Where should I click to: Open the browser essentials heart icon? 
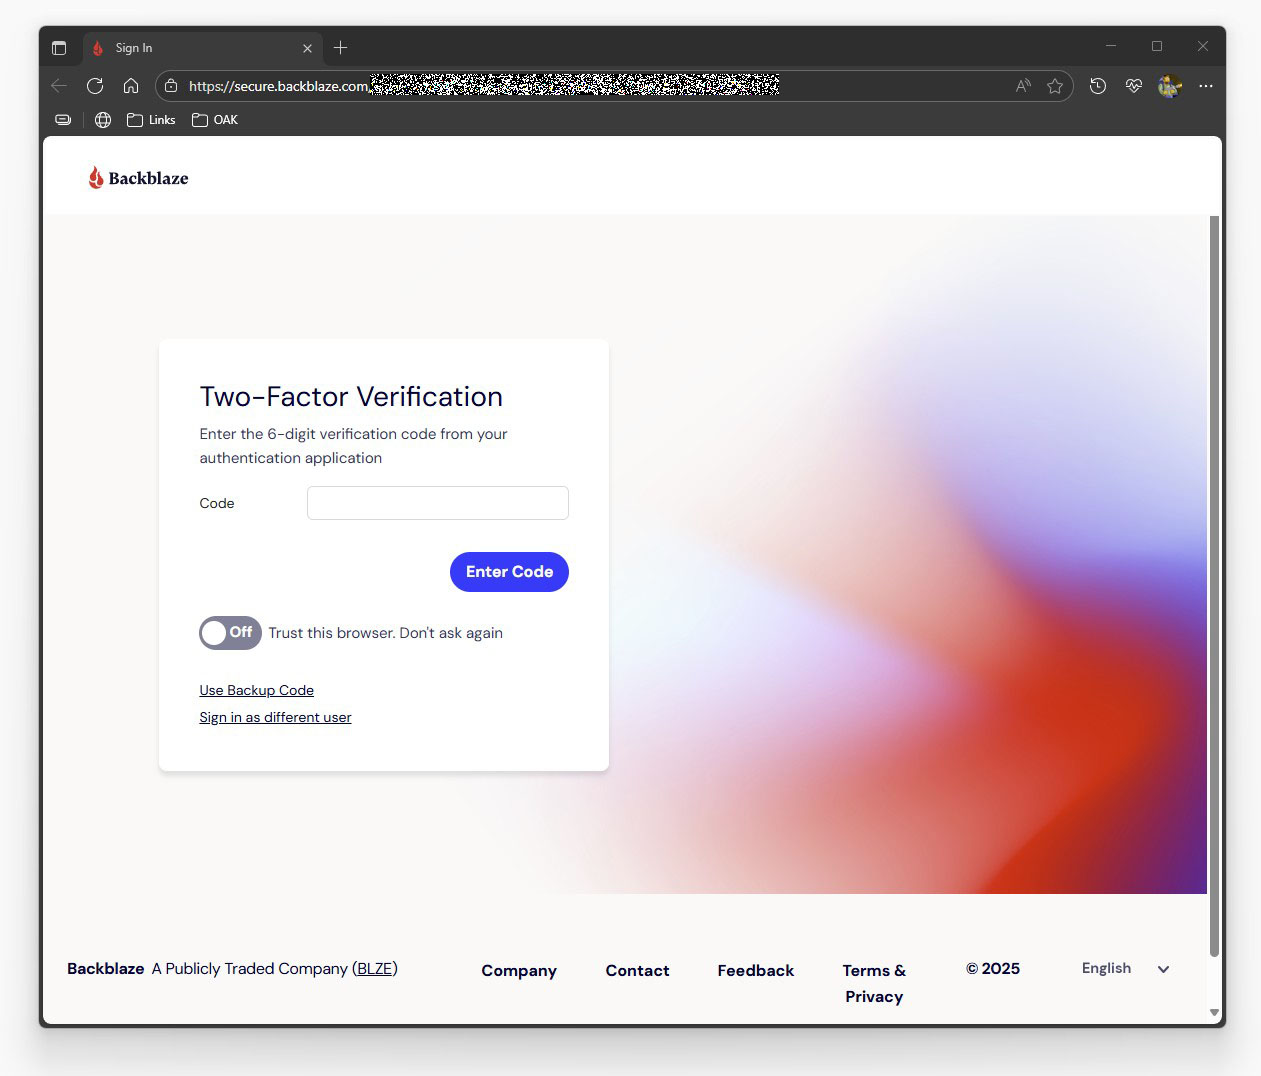[1133, 86]
